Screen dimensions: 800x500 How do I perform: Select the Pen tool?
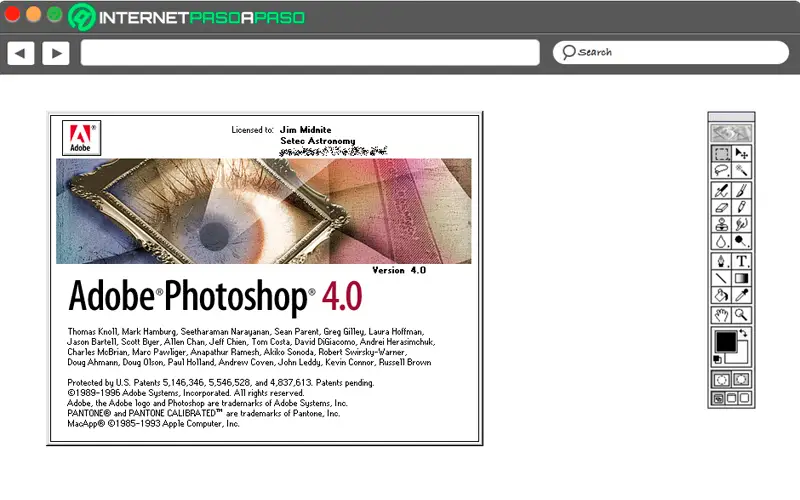tap(721, 261)
